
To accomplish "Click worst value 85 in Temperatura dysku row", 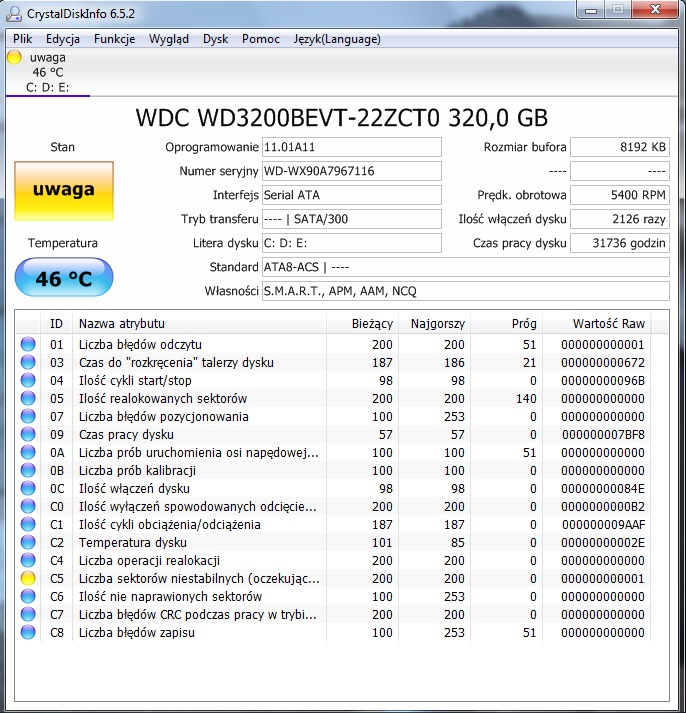I will pyautogui.click(x=458, y=542).
